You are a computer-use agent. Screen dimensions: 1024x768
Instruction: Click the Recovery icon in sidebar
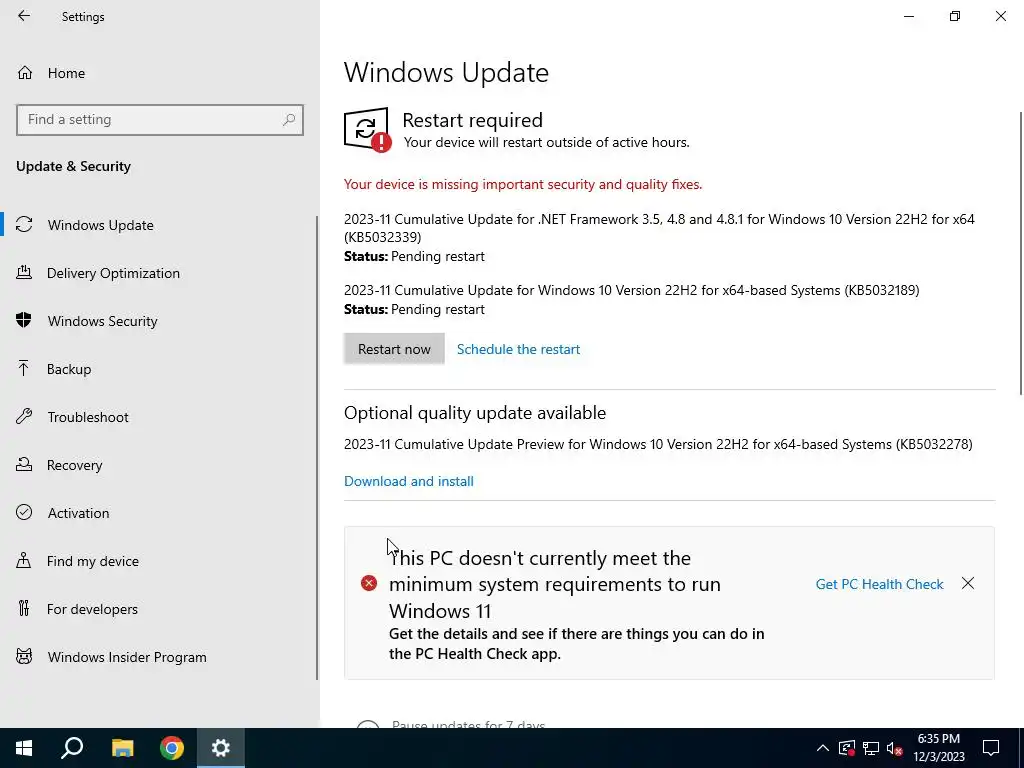pyautogui.click(x=24, y=464)
